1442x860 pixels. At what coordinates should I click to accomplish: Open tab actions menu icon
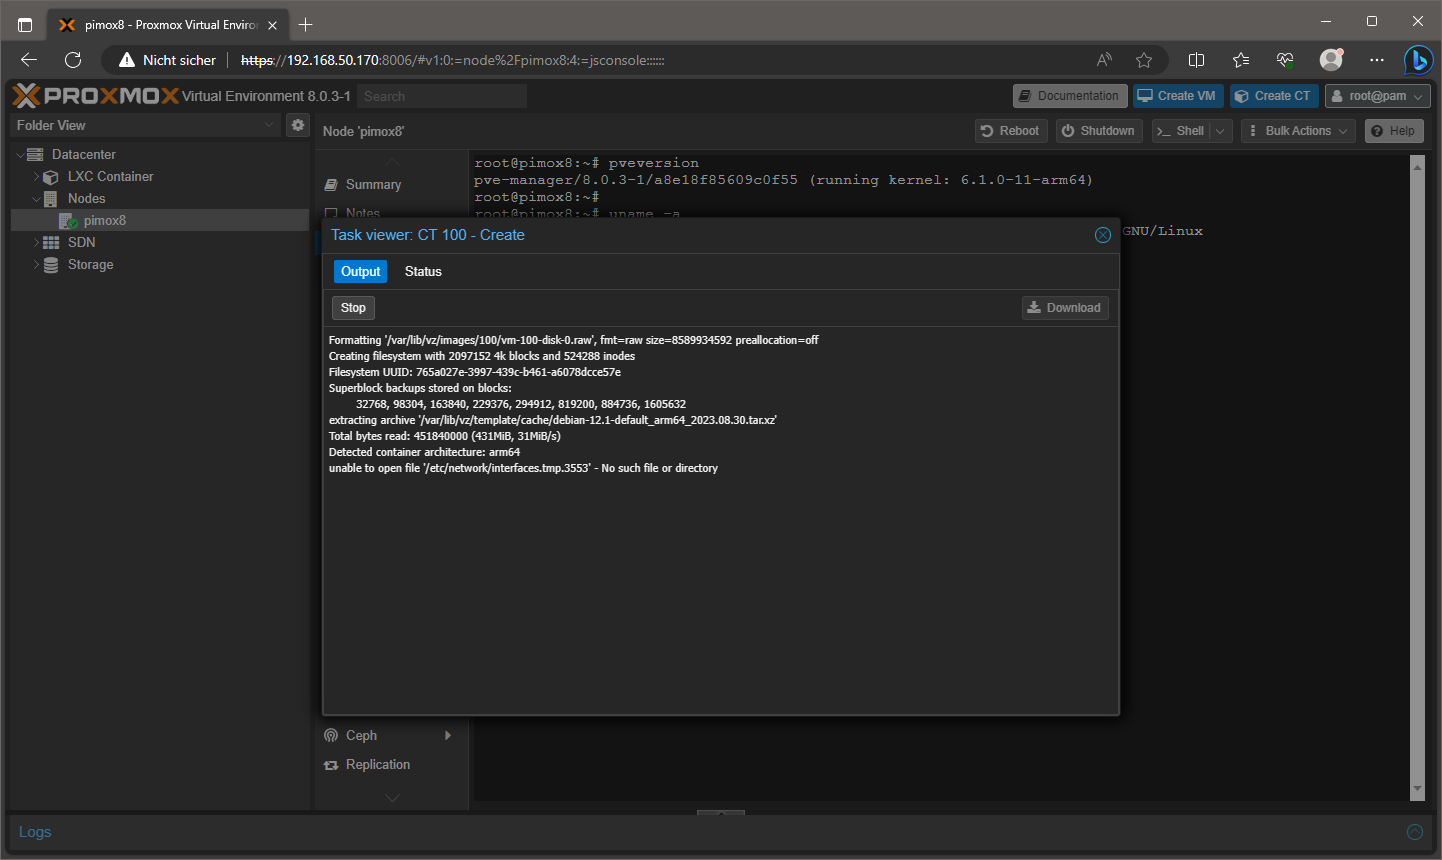pos(25,24)
